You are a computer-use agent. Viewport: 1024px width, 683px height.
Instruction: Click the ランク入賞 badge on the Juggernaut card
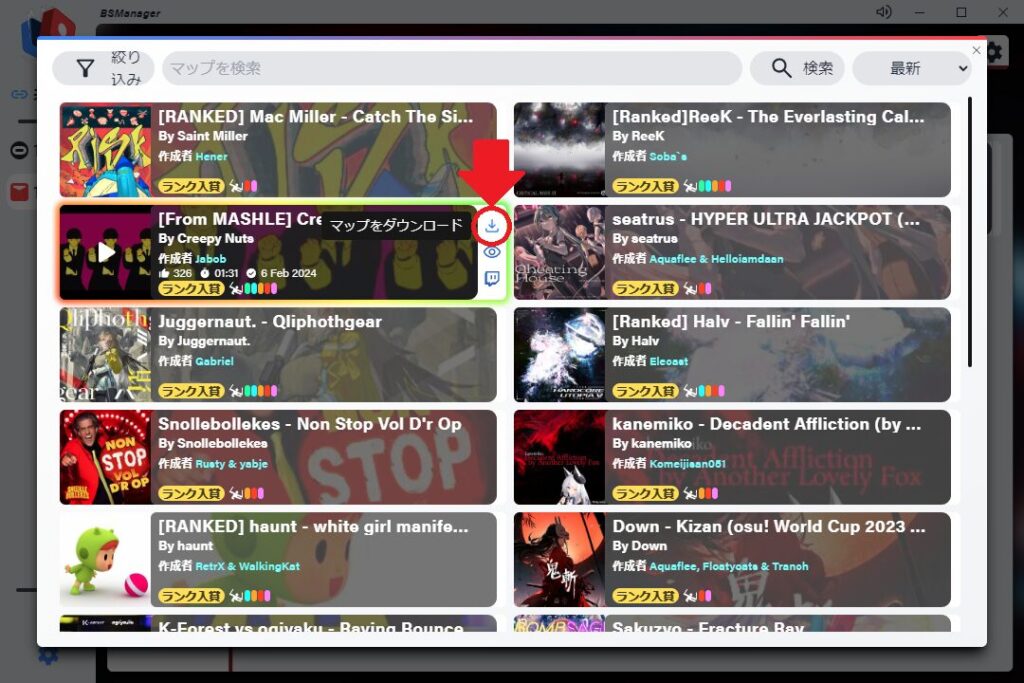click(191, 391)
